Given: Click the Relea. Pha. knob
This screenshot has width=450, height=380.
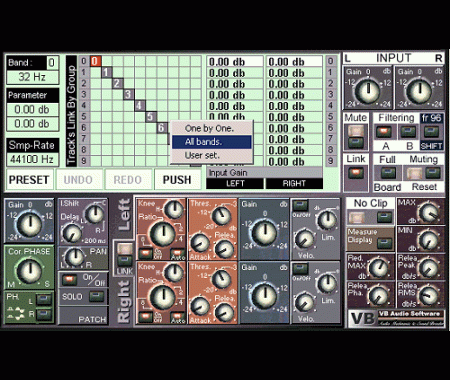Looking at the screenshot, I should point(379,296).
